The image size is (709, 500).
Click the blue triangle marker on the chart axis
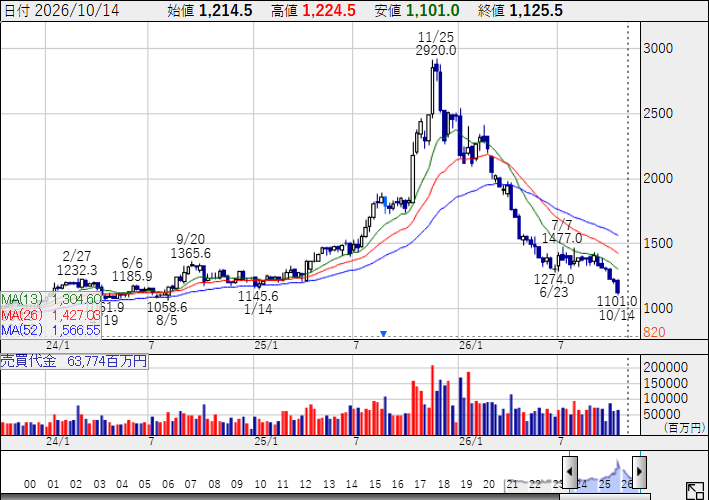coord(383,334)
